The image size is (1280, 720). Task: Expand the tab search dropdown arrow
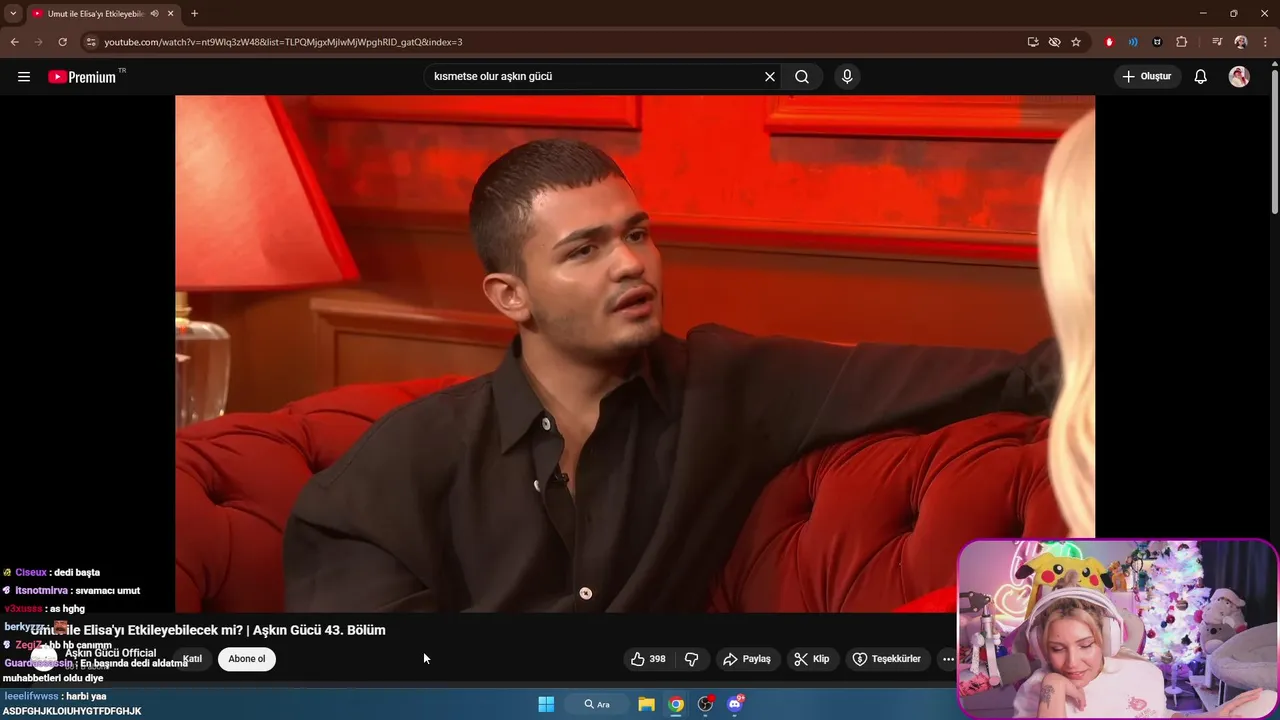click(13, 14)
